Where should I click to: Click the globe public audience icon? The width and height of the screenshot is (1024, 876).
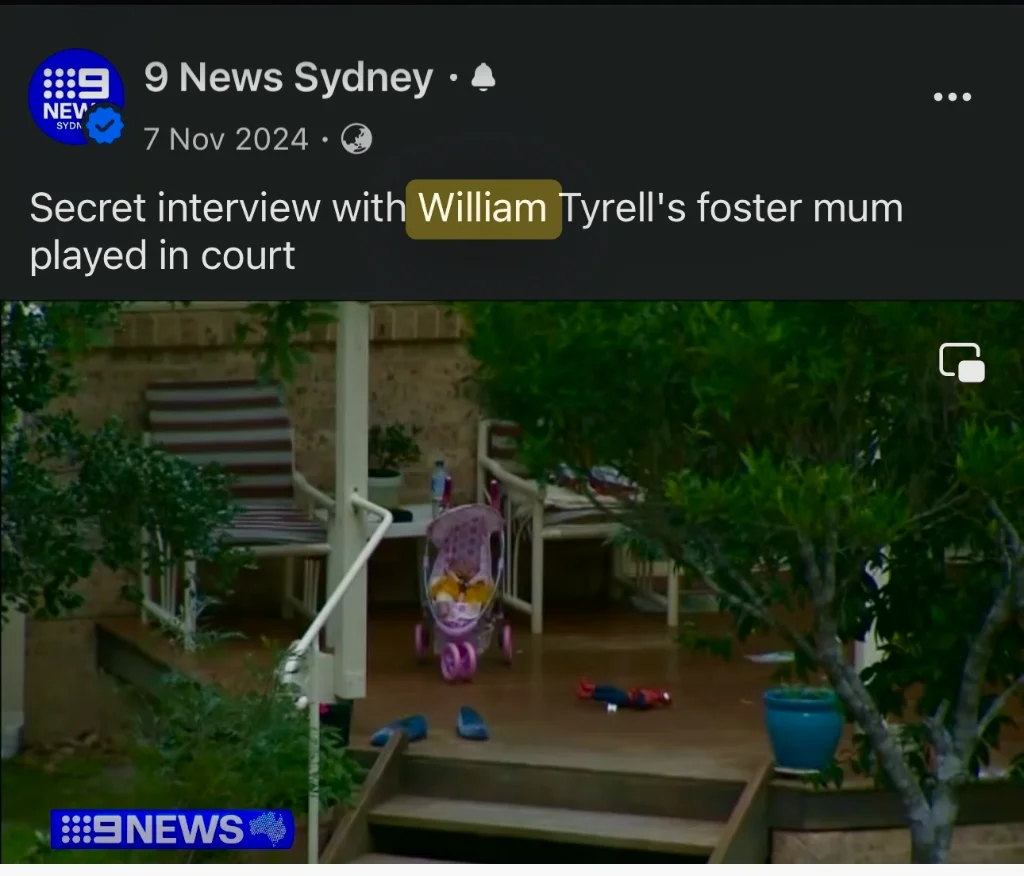[x=357, y=139]
